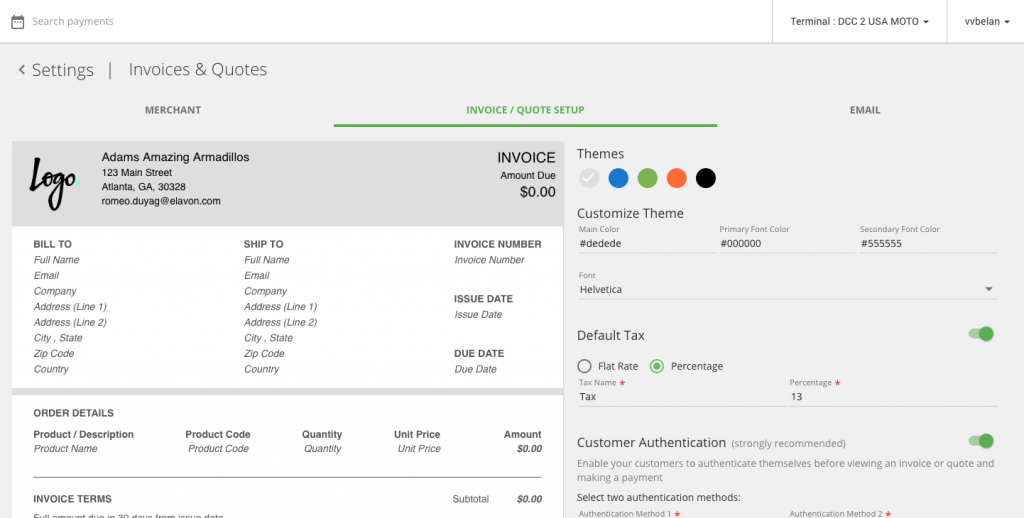Click the Select two authentication methods text
The height and width of the screenshot is (518, 1024).
click(x=658, y=497)
